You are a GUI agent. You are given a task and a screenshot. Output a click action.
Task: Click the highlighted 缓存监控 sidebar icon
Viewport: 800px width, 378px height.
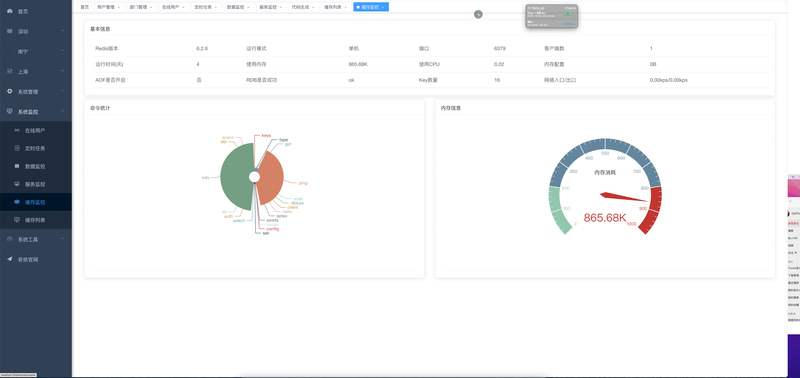pos(17,202)
